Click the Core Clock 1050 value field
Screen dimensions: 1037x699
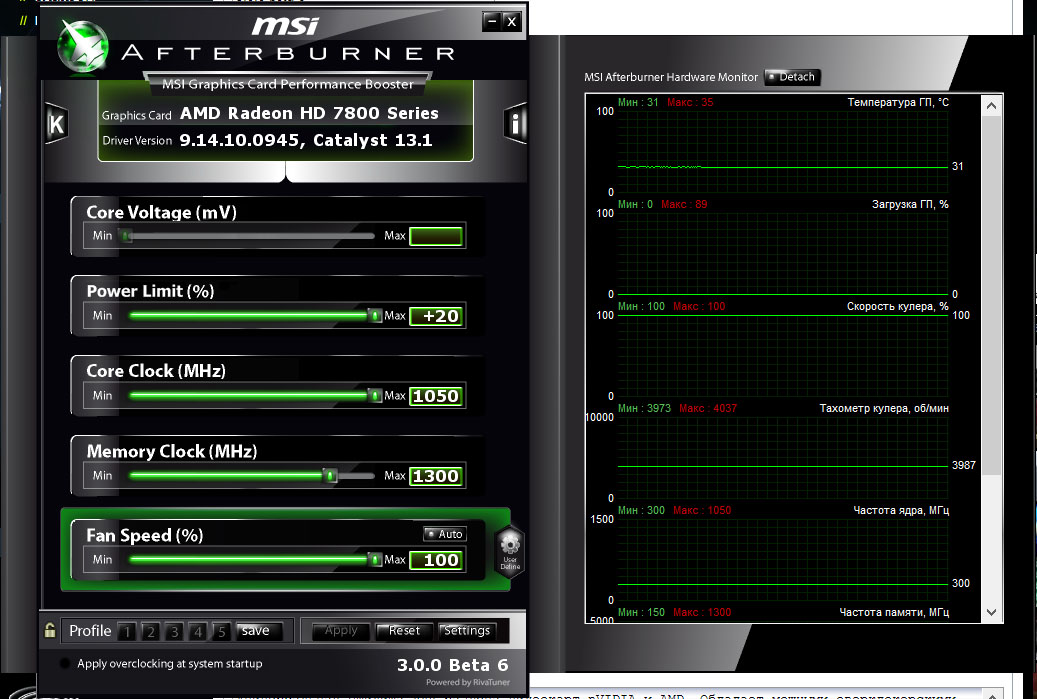(x=436, y=396)
